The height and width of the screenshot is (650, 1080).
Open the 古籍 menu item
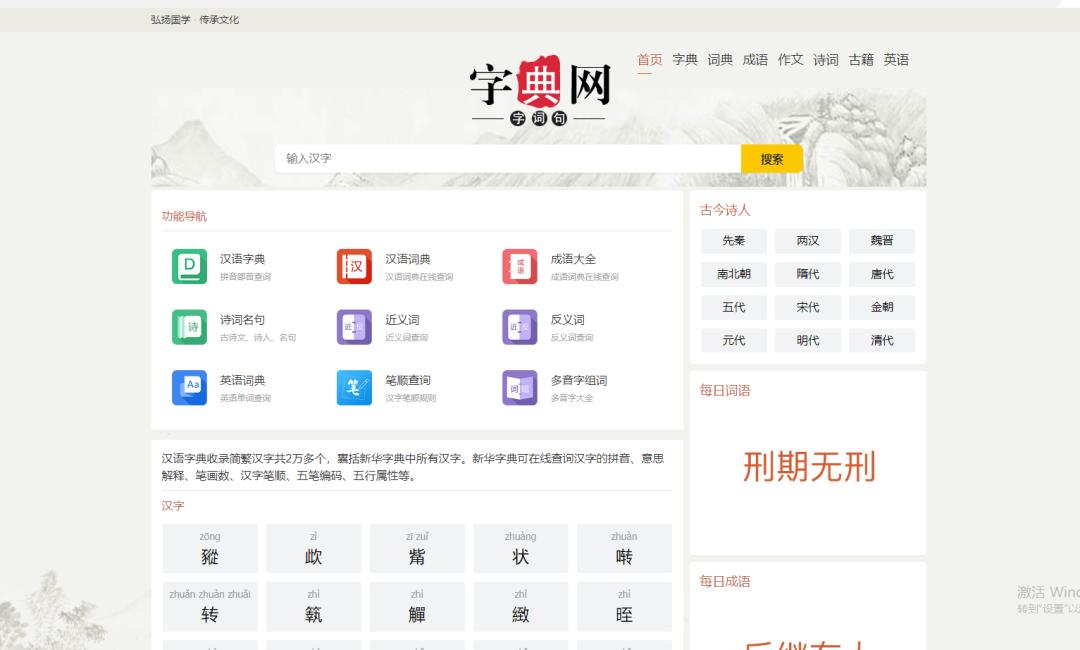861,60
